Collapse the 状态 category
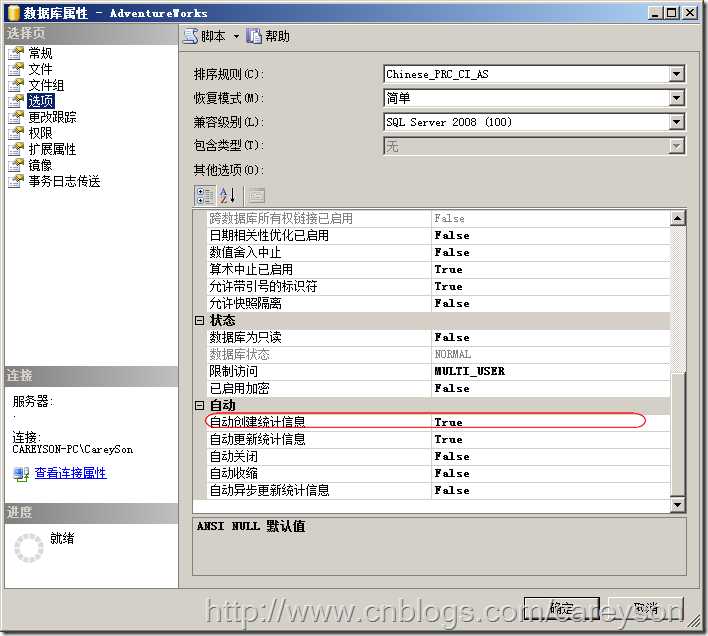This screenshot has height=636, width=708. click(x=200, y=320)
